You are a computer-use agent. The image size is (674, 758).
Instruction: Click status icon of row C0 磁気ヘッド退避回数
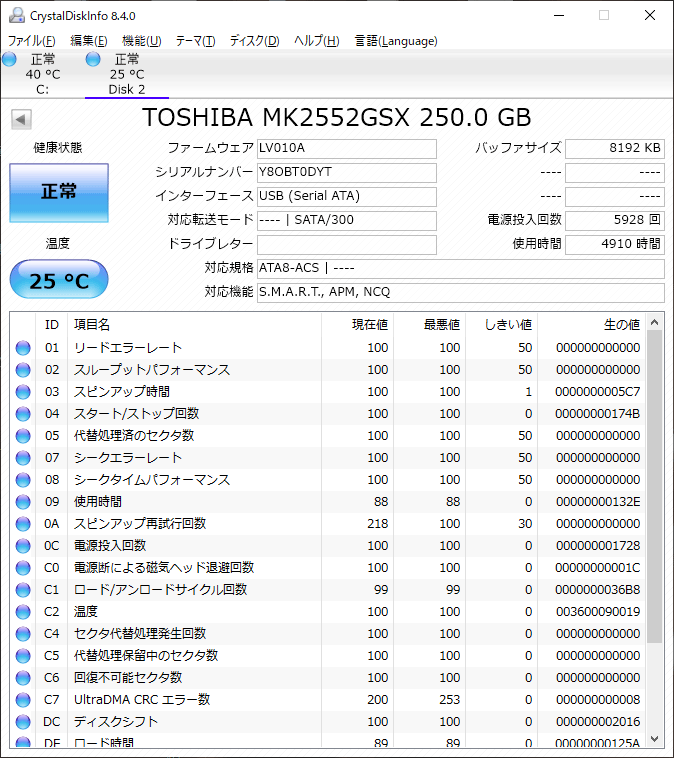coord(23,568)
